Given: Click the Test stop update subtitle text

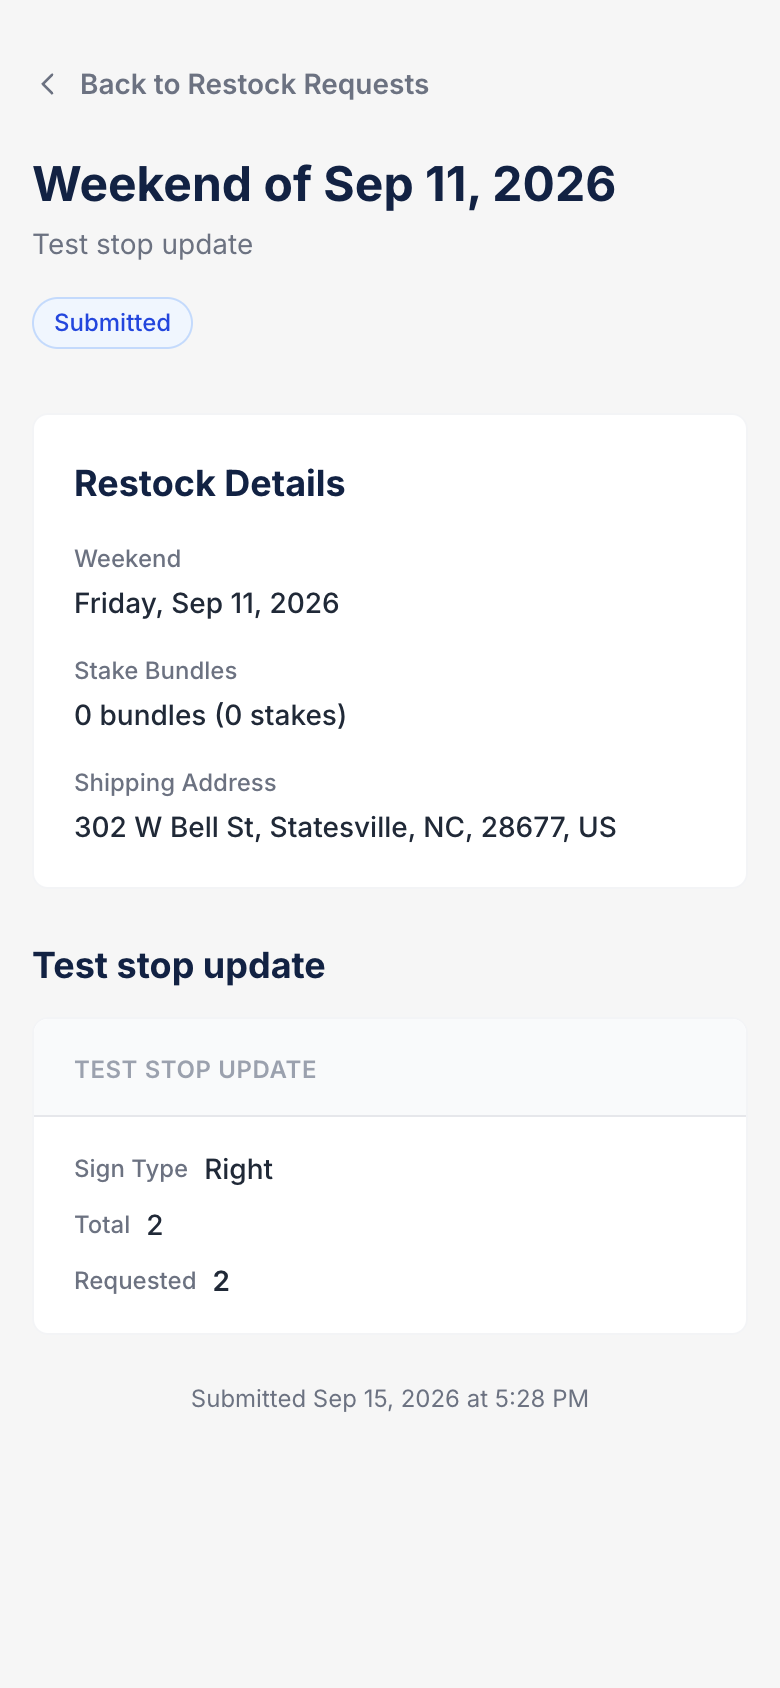Looking at the screenshot, I should [143, 245].
